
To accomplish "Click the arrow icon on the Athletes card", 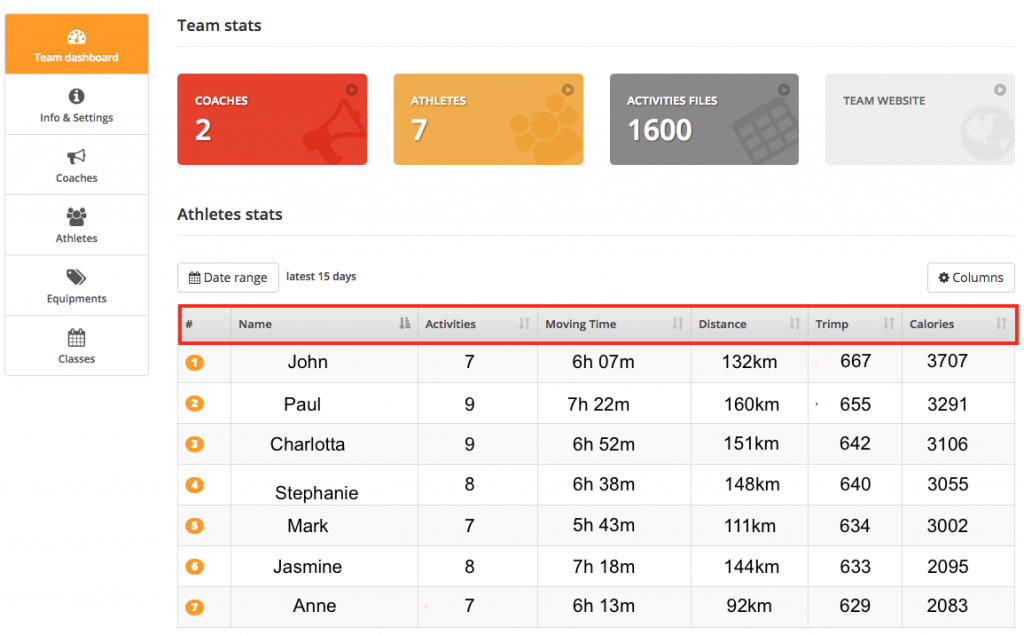I will coord(567,89).
